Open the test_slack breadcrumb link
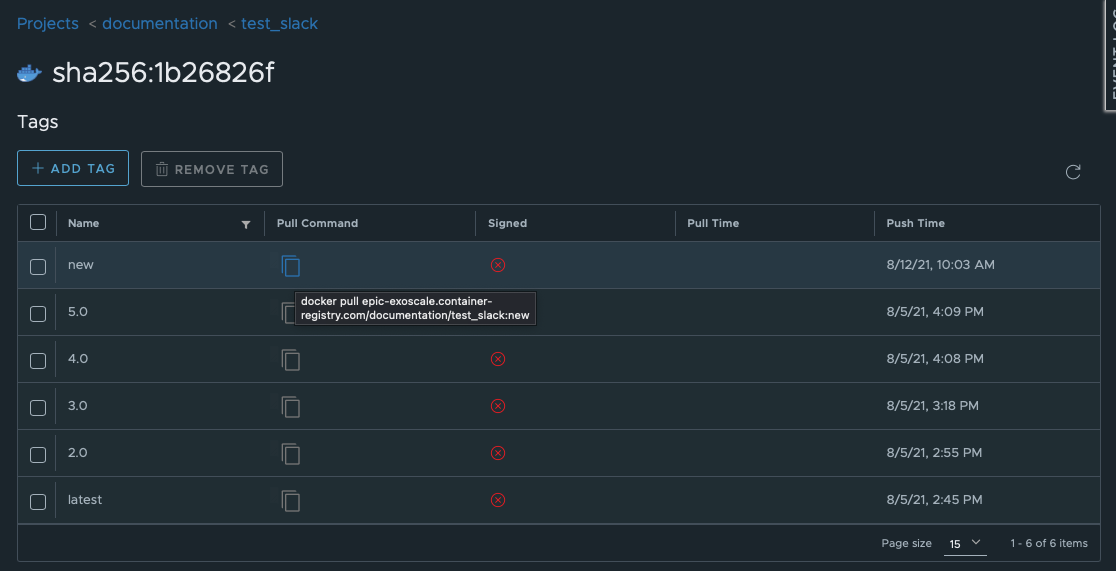 280,23
